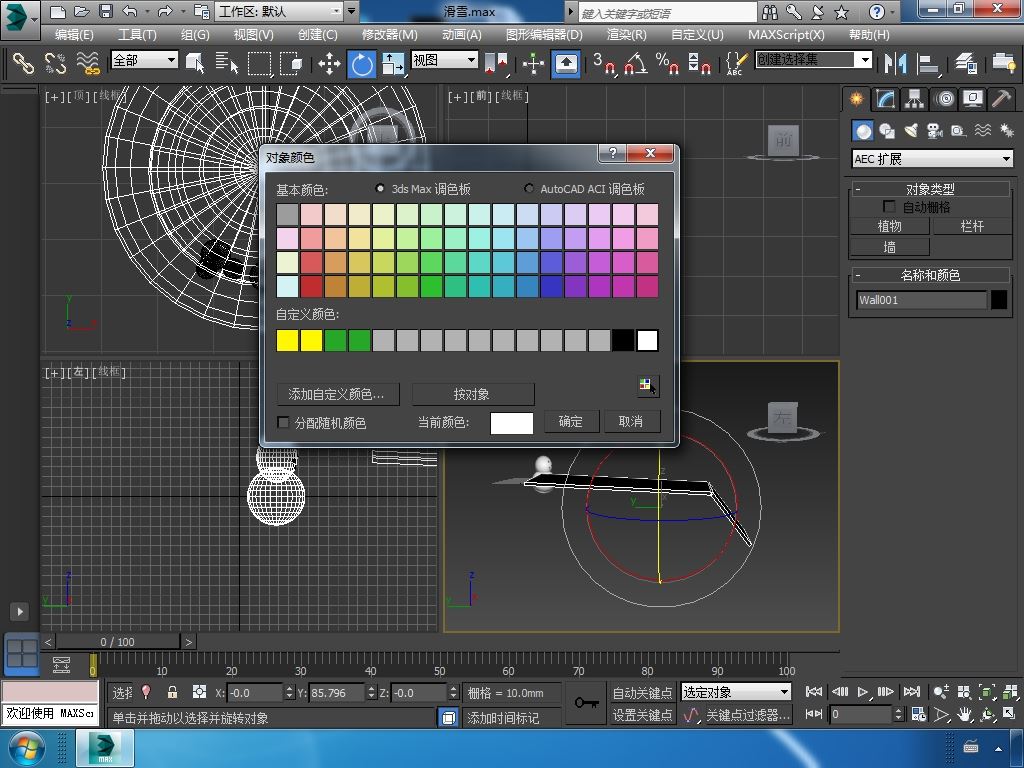
Task: Toggle the AutoGrid checkbox (自动栅格)
Action: pyautogui.click(x=889, y=206)
